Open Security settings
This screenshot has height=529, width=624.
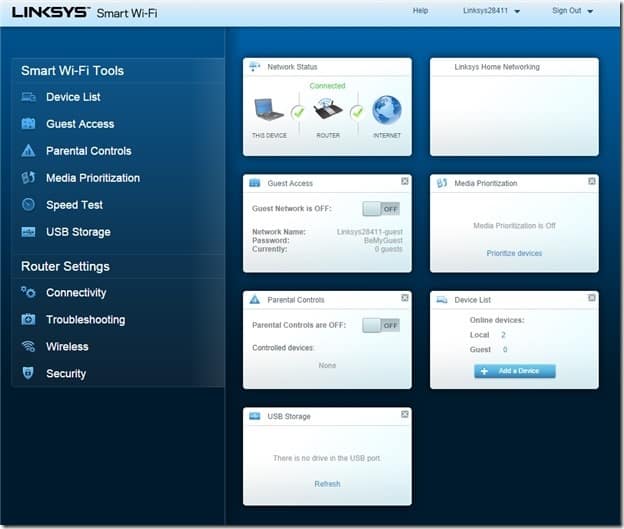click(66, 374)
